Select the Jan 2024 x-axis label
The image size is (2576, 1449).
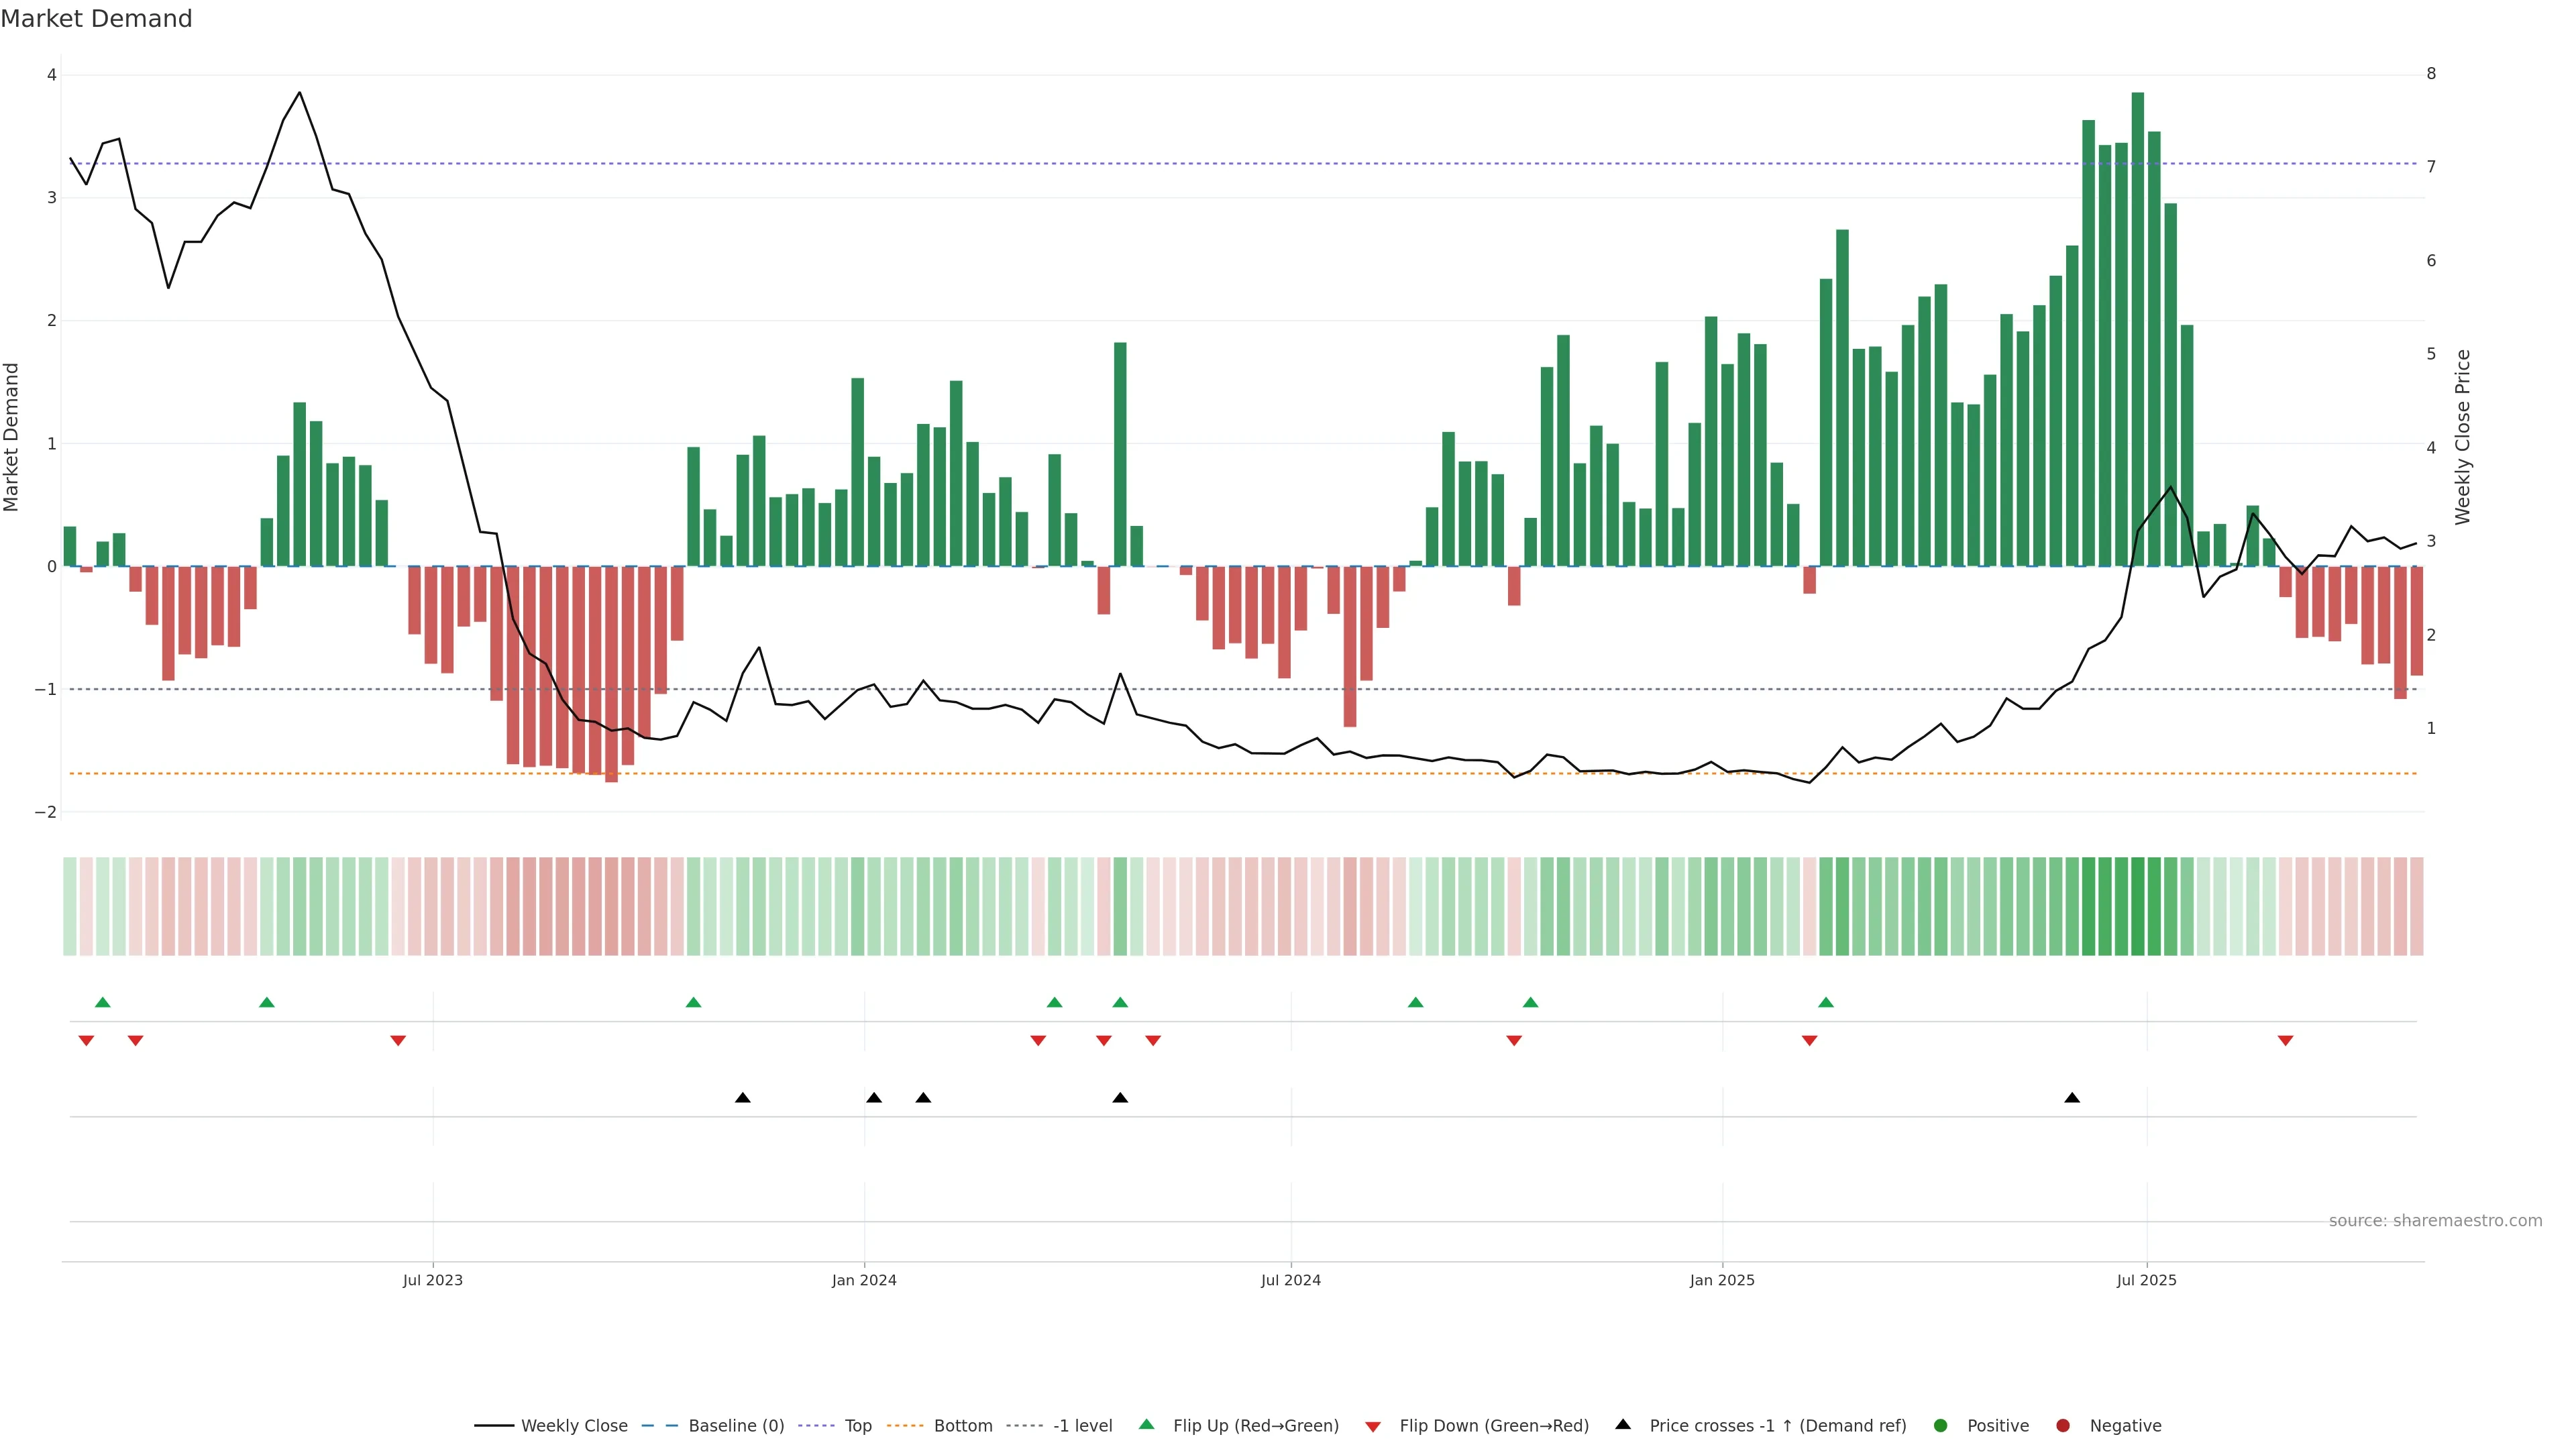(x=864, y=1280)
